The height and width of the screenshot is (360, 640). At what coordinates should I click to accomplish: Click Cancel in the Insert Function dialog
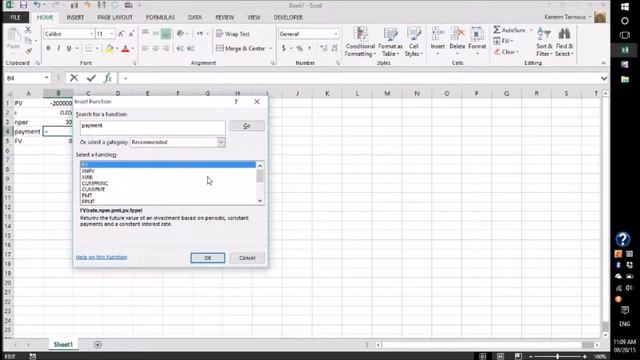[247, 258]
